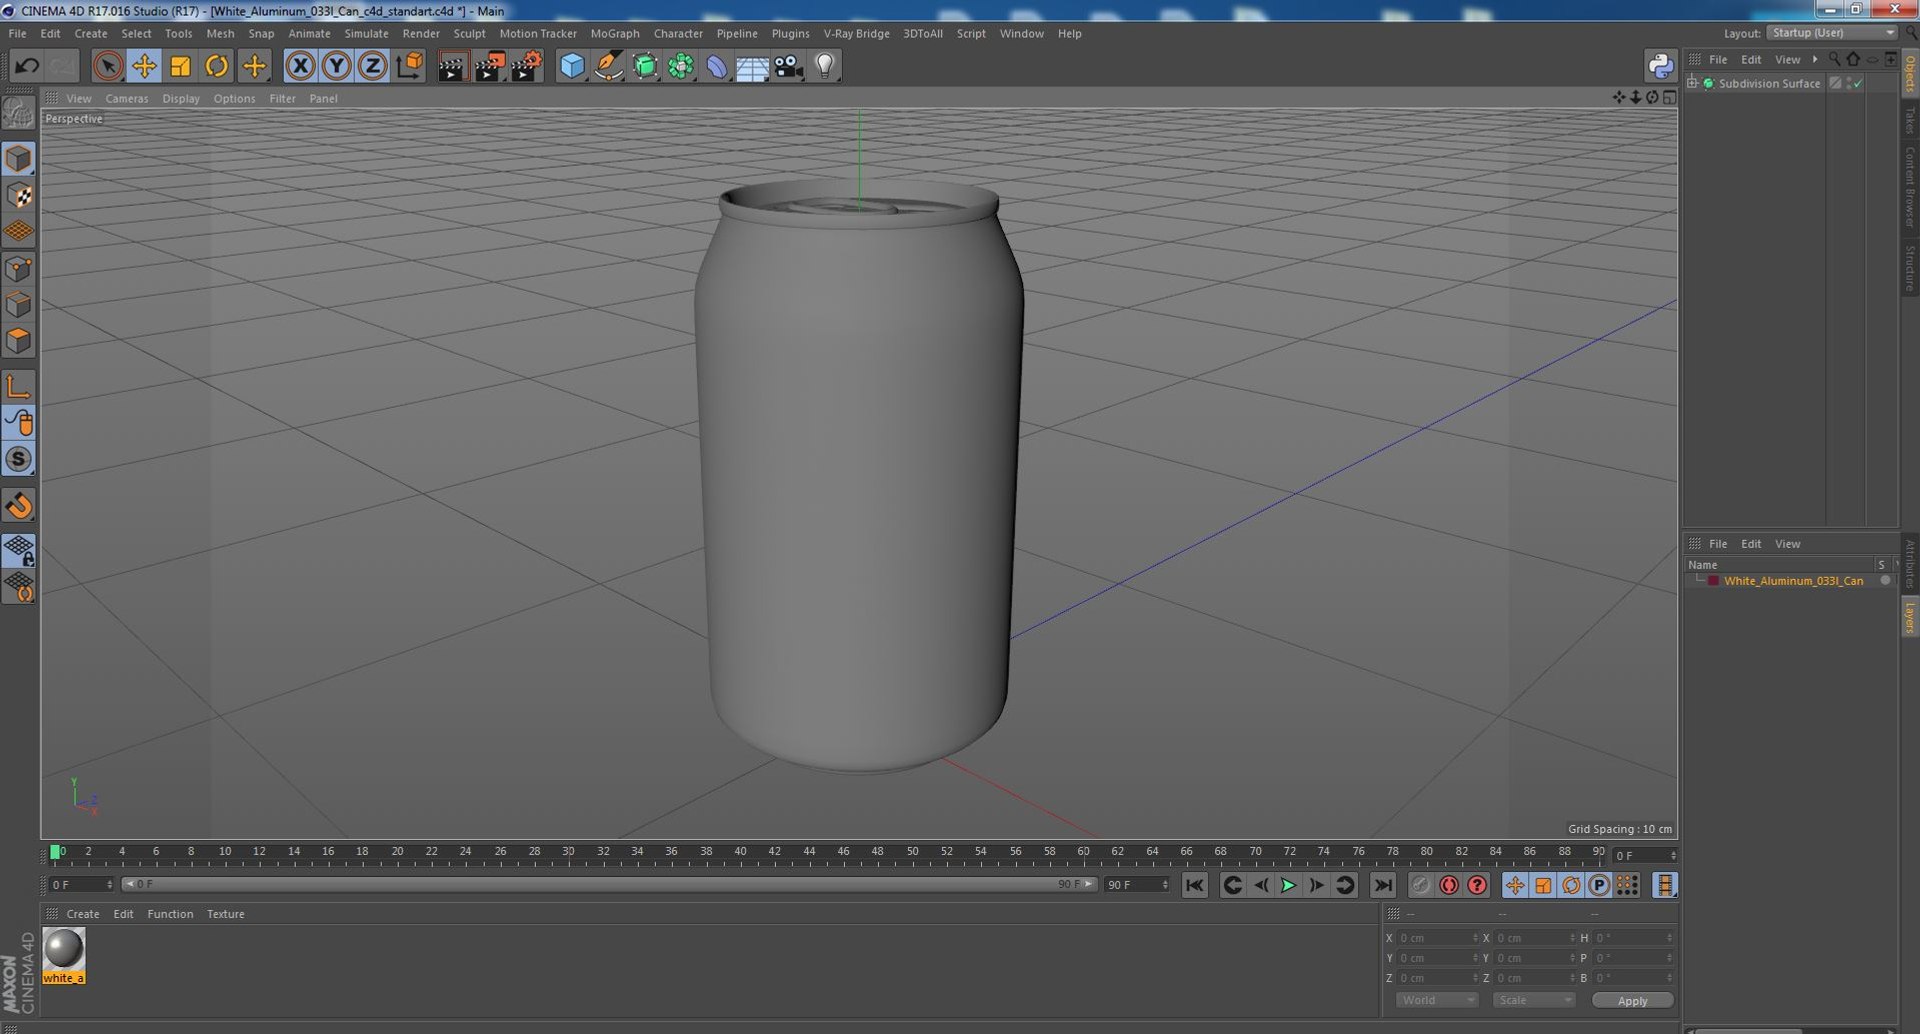Open the Scale mode dropdown
This screenshot has height=1034, width=1920.
tap(1533, 1000)
